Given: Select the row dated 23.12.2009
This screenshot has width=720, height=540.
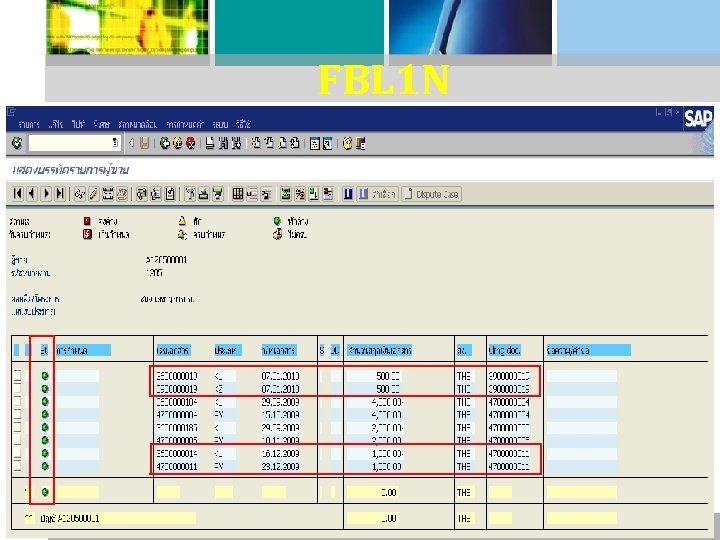Looking at the screenshot, I should pos(17,466).
